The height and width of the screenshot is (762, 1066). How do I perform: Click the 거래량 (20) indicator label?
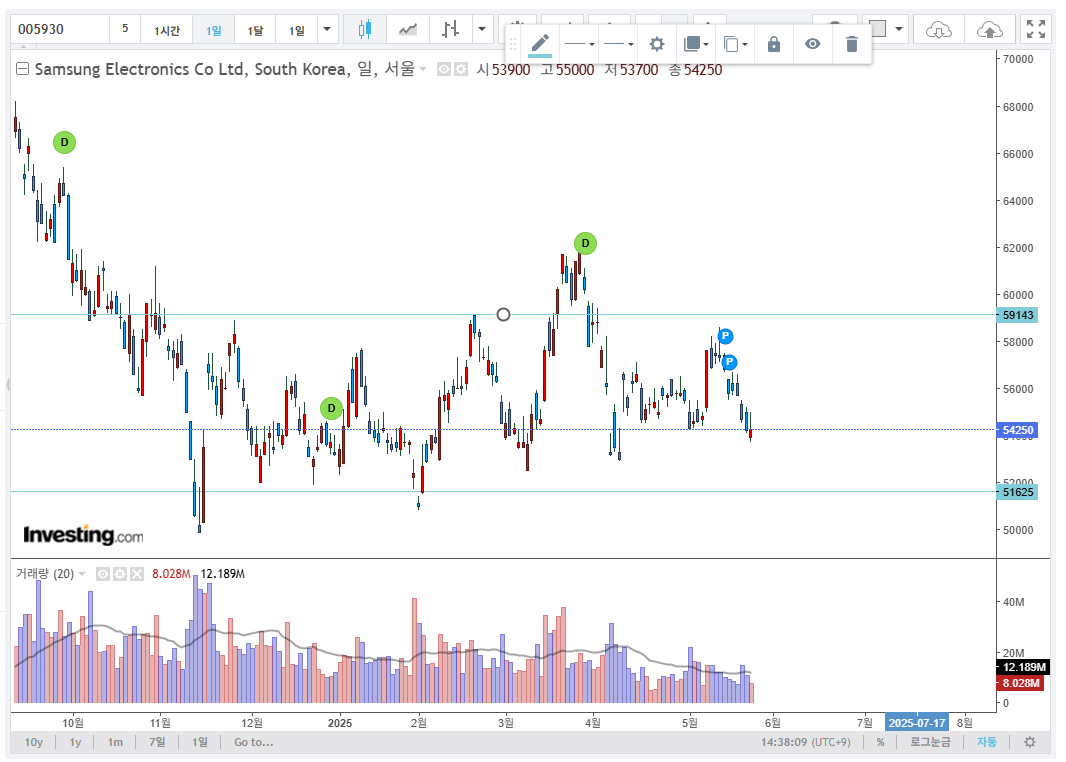45,574
